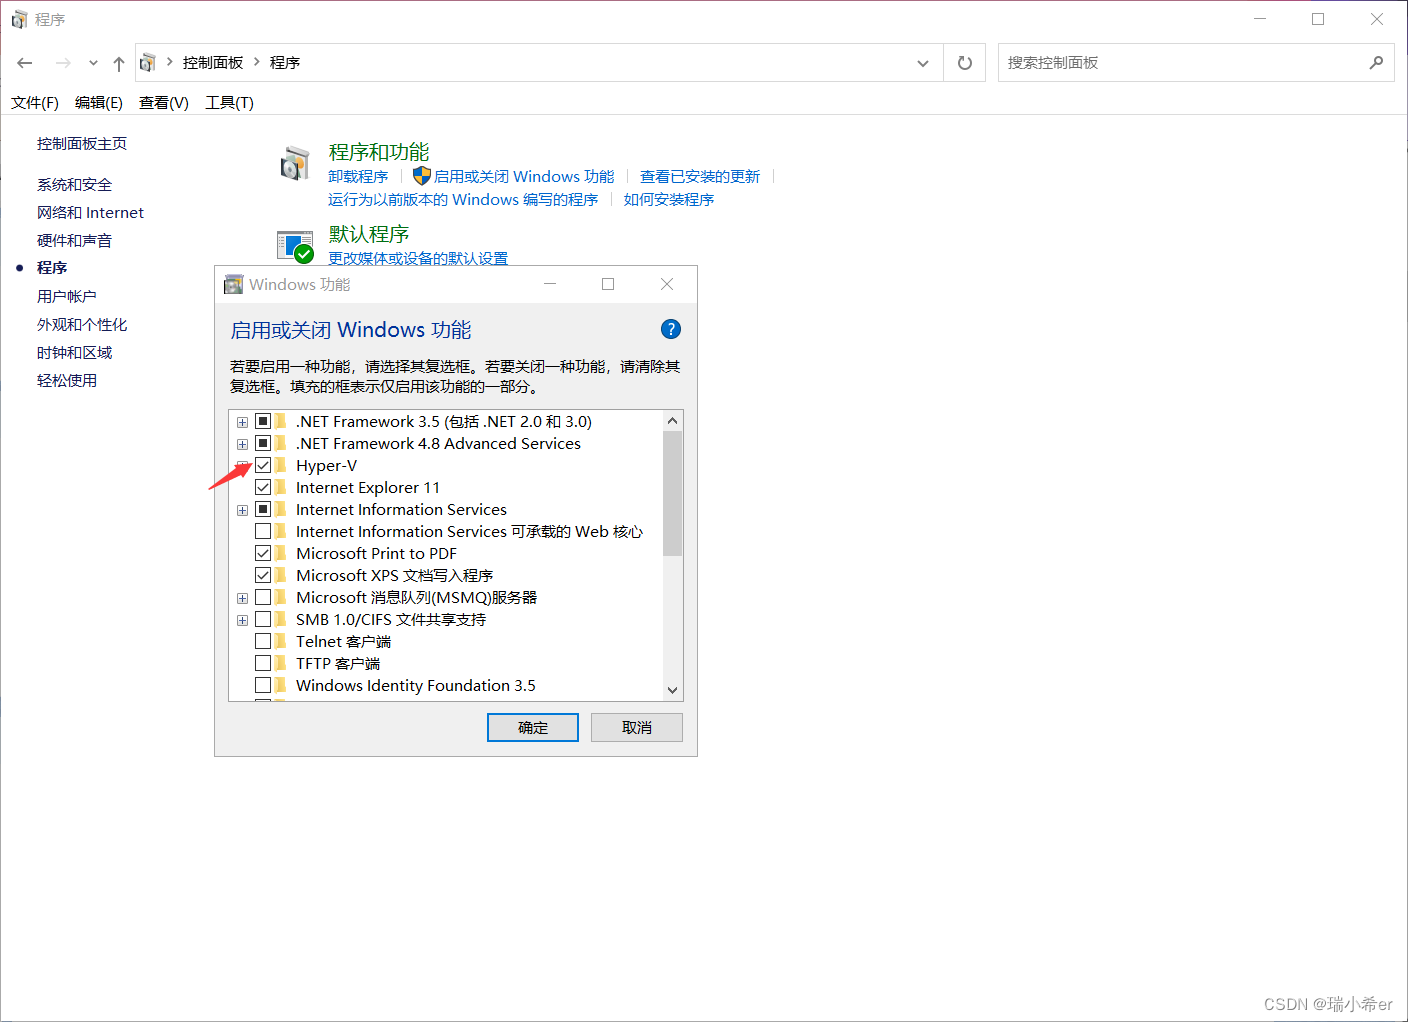Click the feature list scroll down arrow
This screenshot has height=1022, width=1408.
pos(672,690)
